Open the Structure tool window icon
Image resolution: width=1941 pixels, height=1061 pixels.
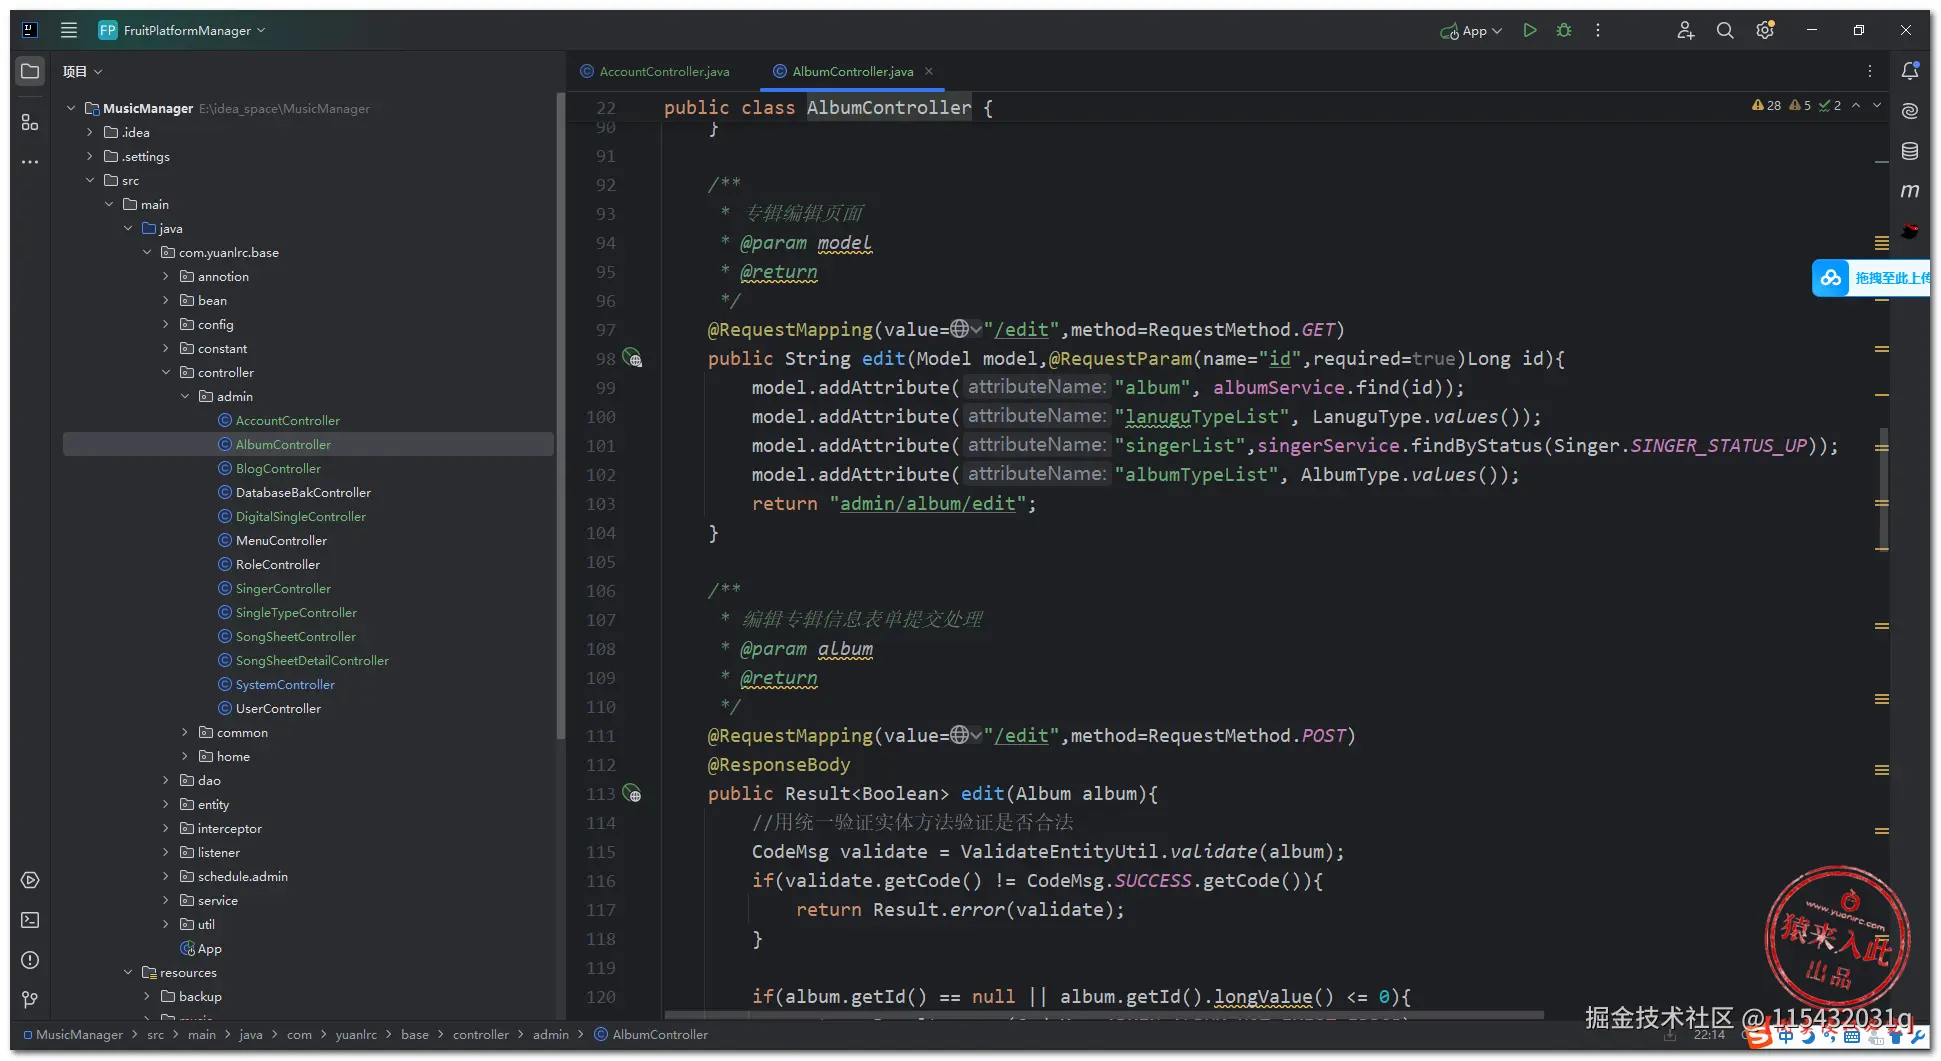30,122
